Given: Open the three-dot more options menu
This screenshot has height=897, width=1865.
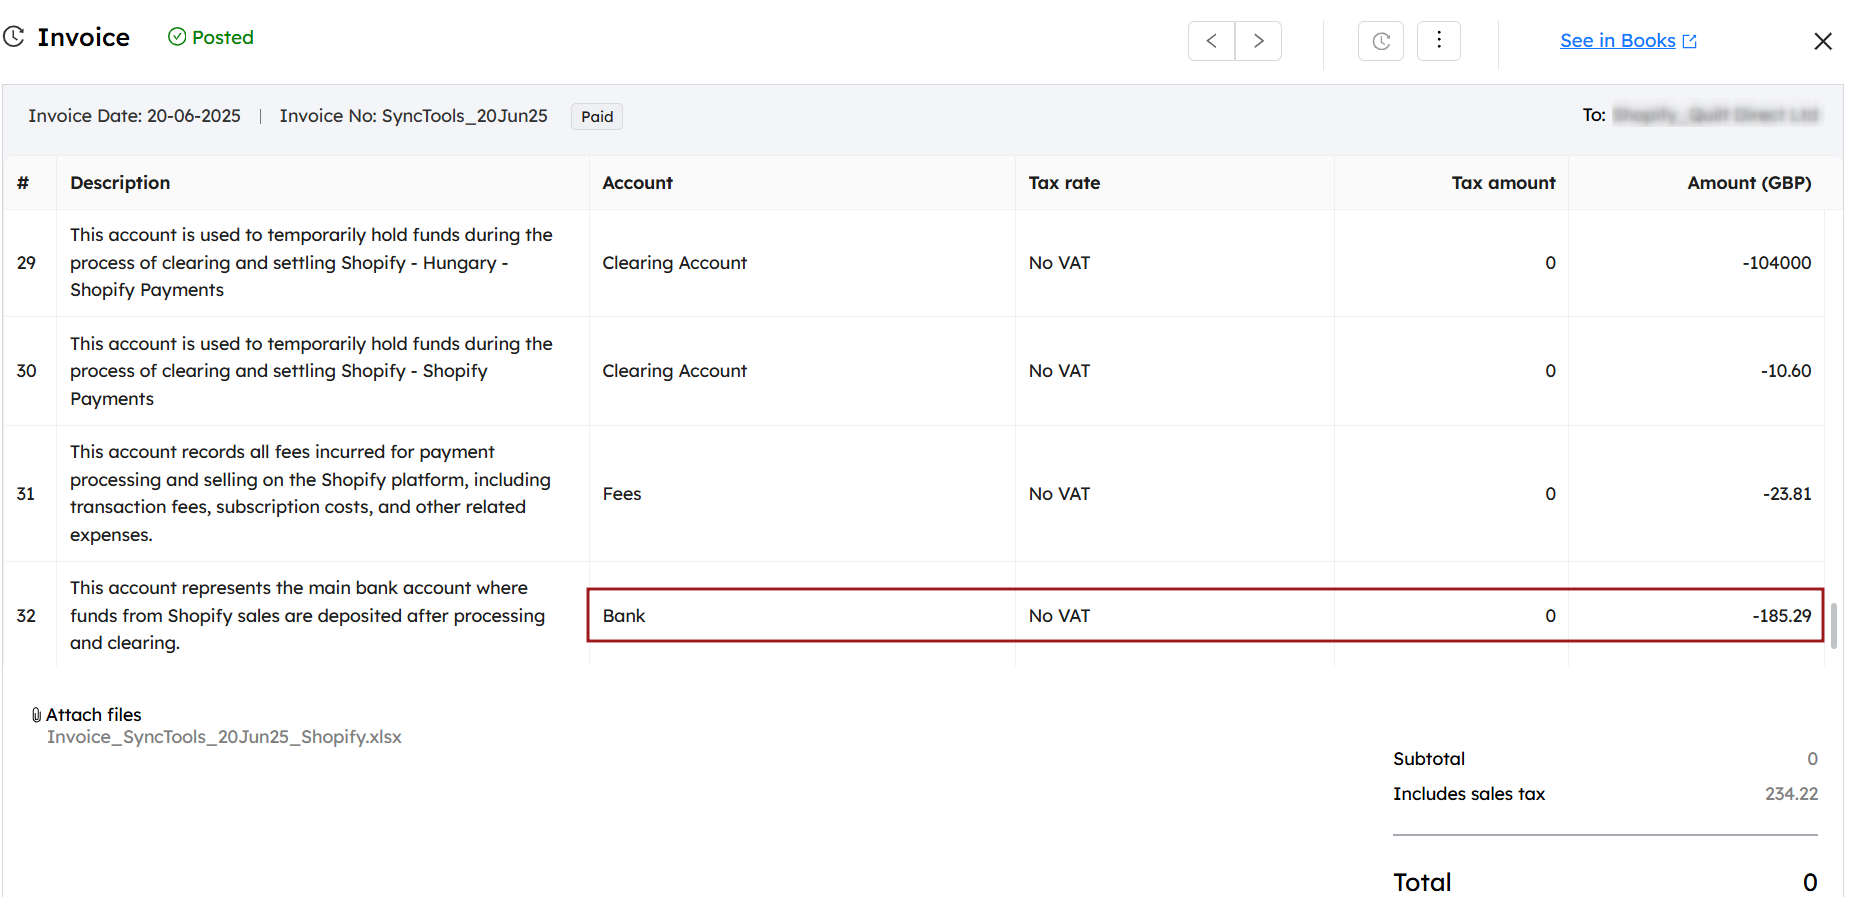Looking at the screenshot, I should coord(1439,41).
